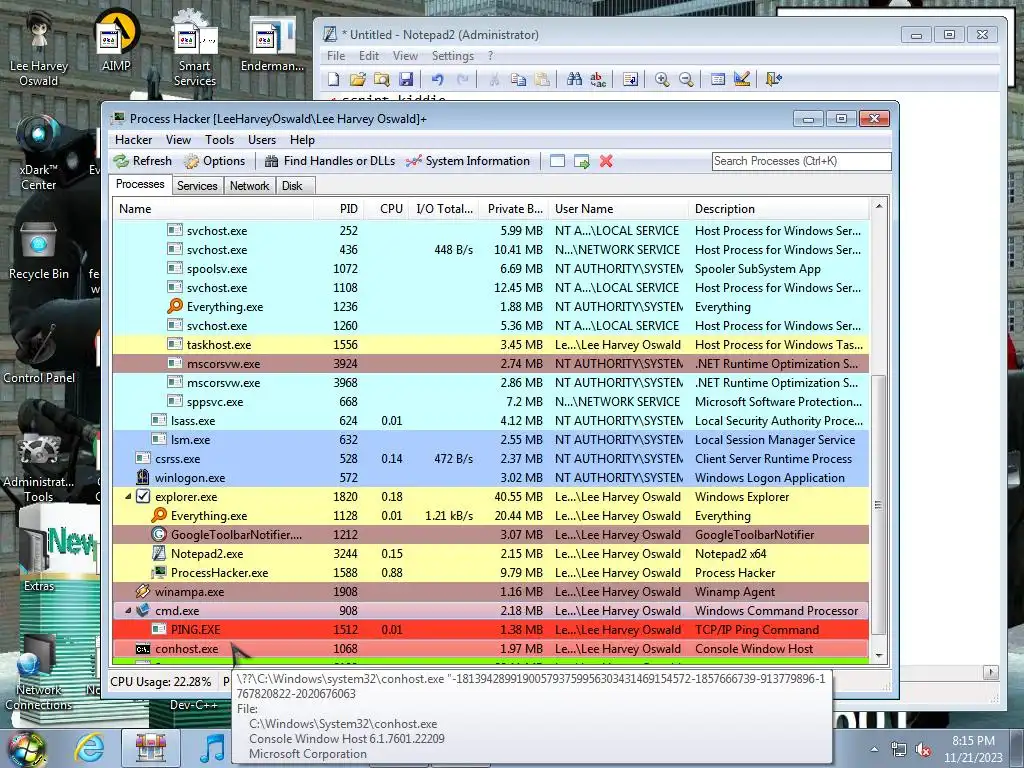This screenshot has height=768, width=1024.
Task: Select the PING.EXE process row
Action: (490, 630)
